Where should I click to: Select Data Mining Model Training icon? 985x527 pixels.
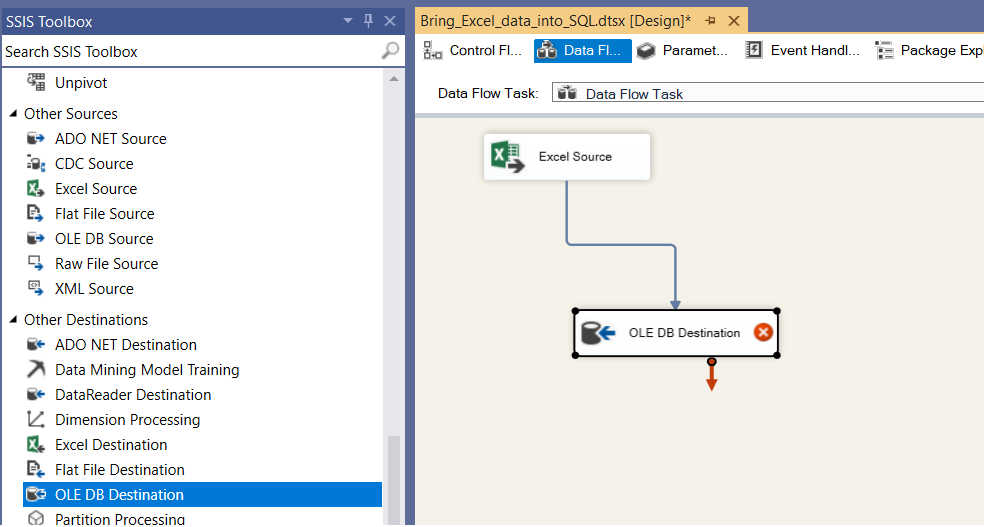coord(35,370)
